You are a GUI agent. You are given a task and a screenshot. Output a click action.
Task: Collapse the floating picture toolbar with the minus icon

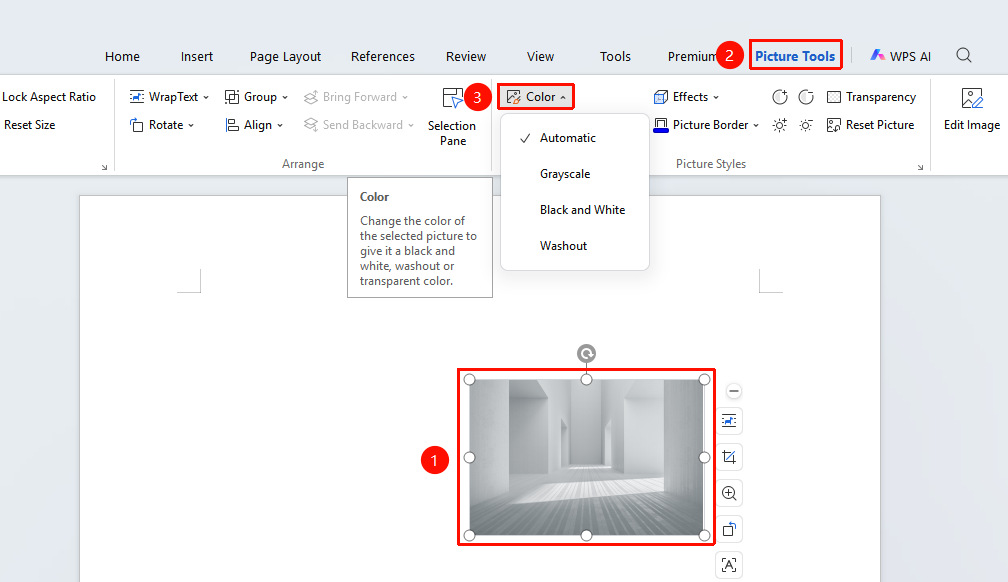[734, 391]
